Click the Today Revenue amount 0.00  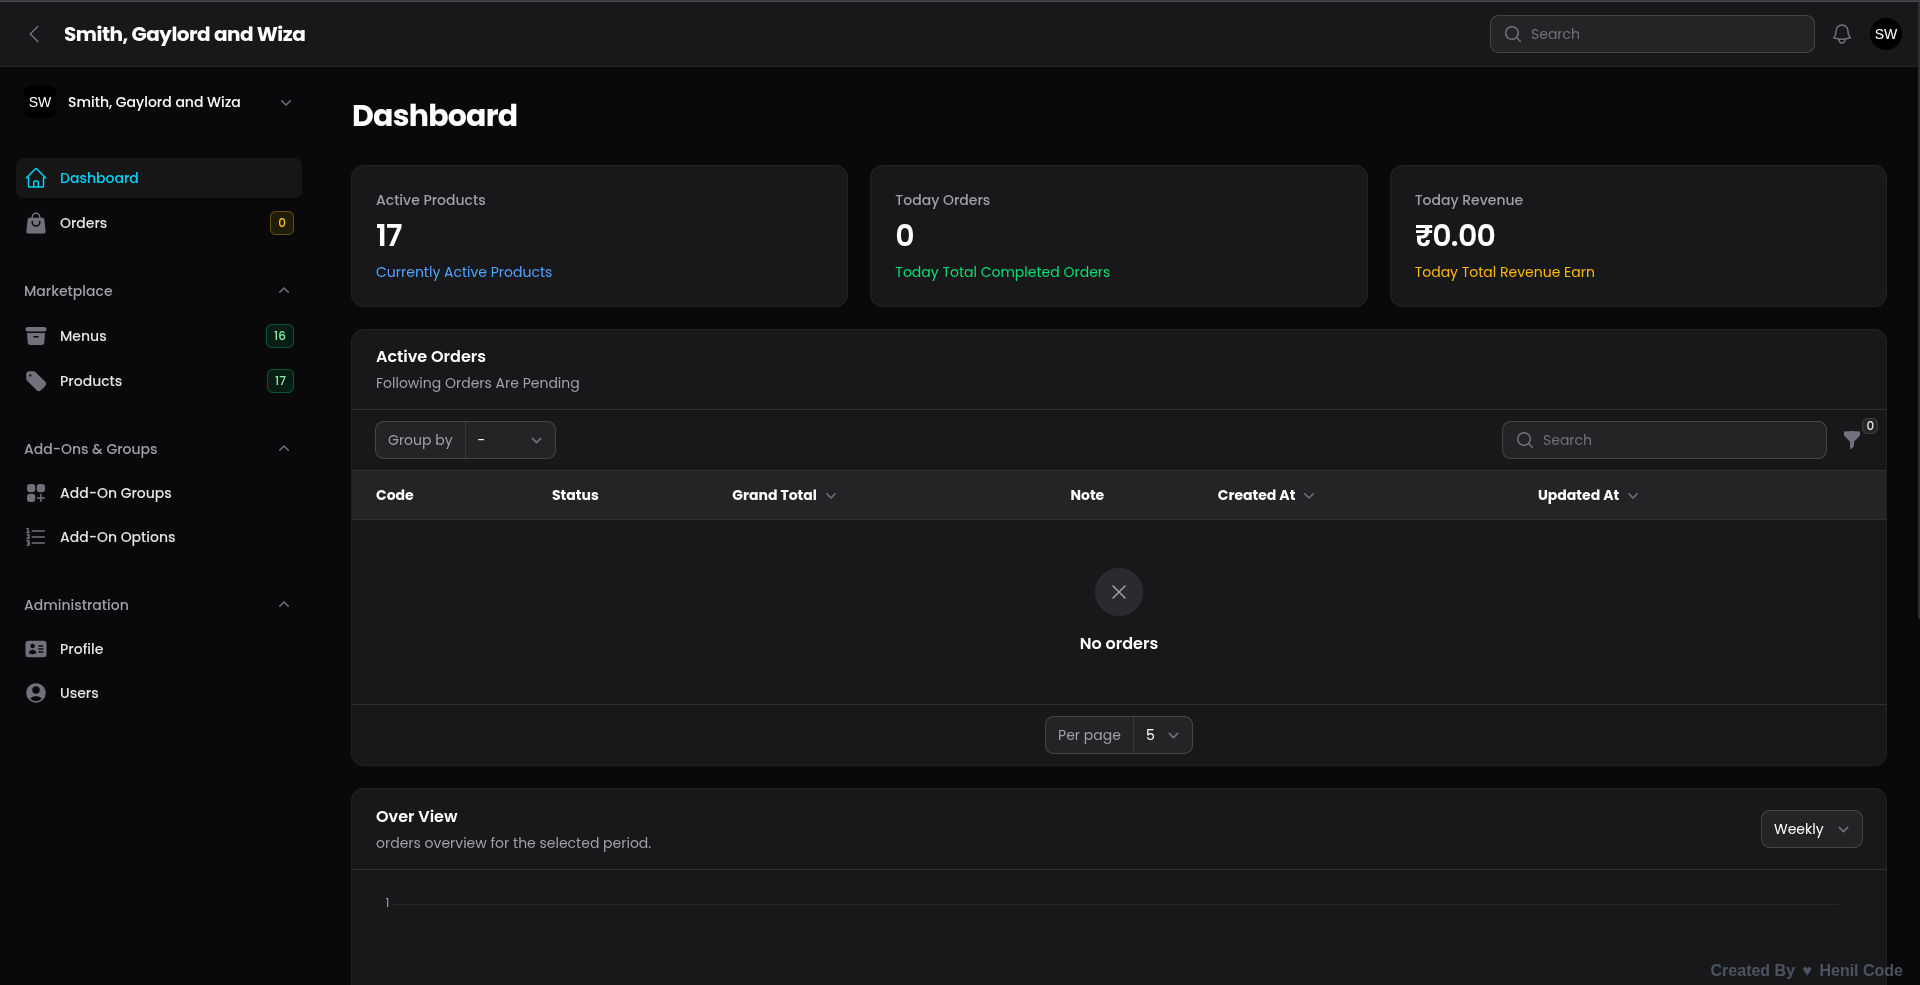coord(1454,235)
